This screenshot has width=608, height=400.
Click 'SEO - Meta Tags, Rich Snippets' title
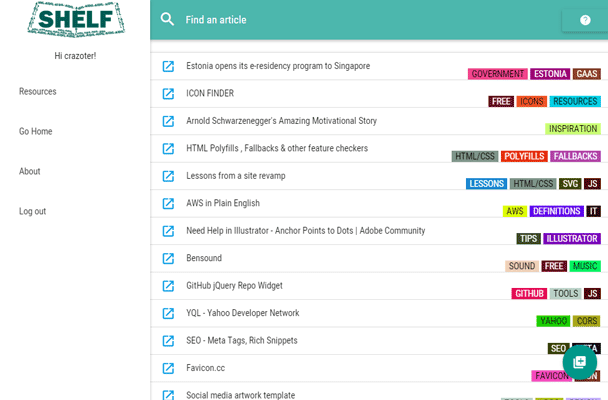(242, 340)
